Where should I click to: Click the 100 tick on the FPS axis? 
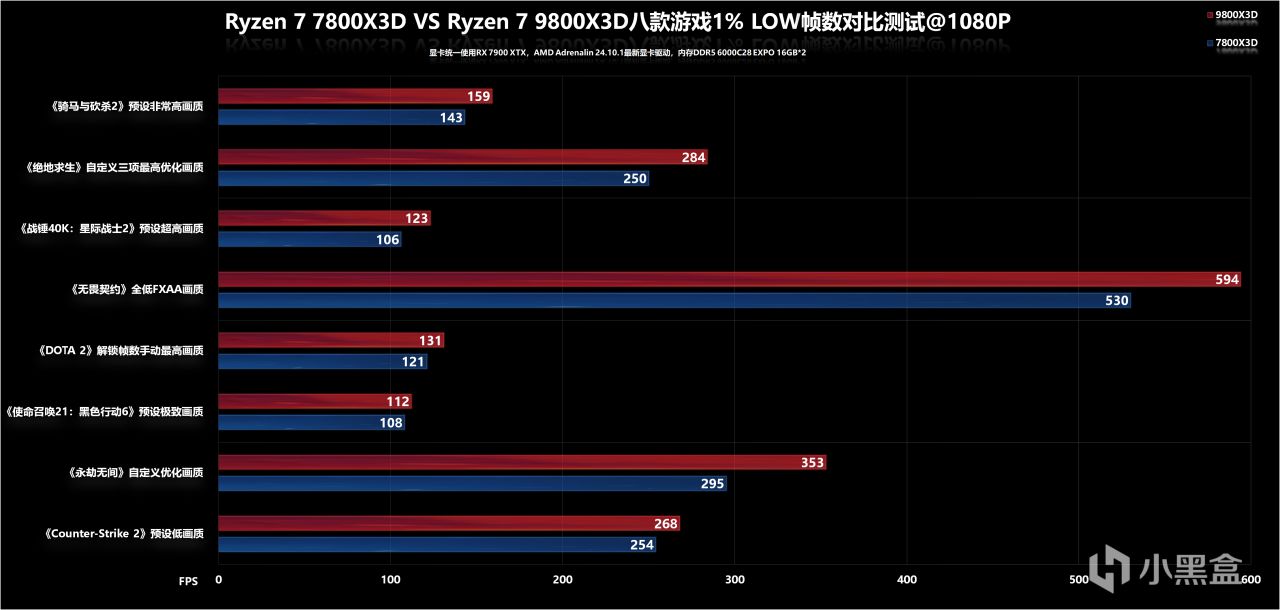click(390, 580)
